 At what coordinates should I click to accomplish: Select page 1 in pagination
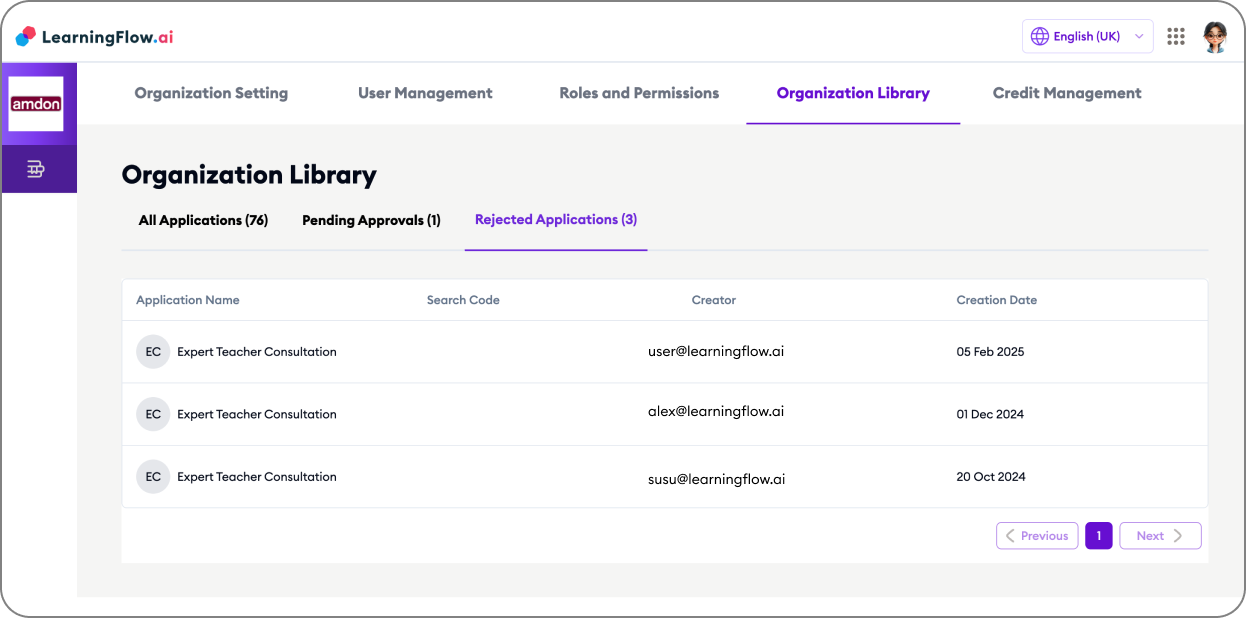coord(1098,536)
